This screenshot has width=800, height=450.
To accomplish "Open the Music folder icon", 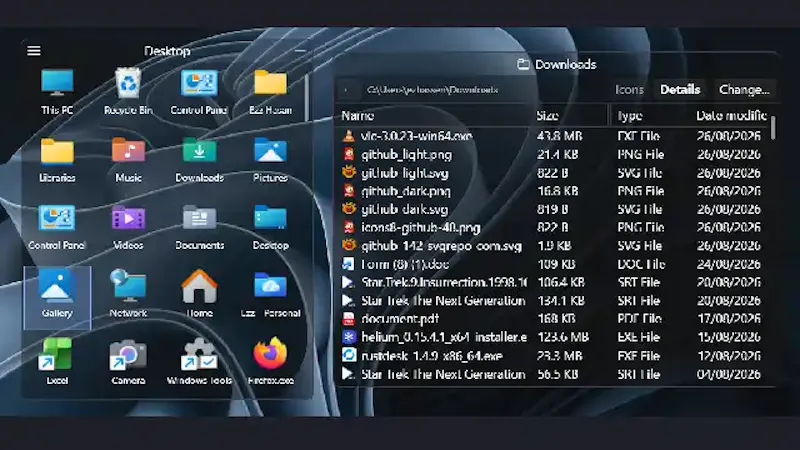I will [x=128, y=151].
